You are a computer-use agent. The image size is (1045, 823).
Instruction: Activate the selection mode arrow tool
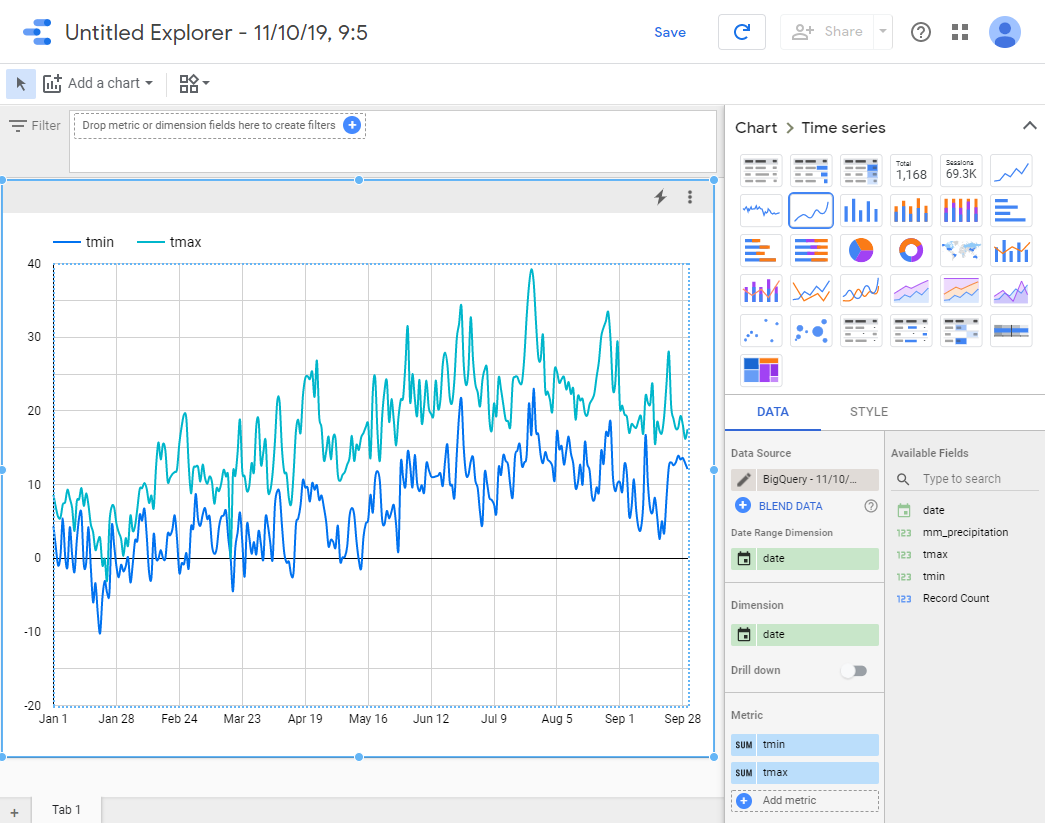pos(21,83)
